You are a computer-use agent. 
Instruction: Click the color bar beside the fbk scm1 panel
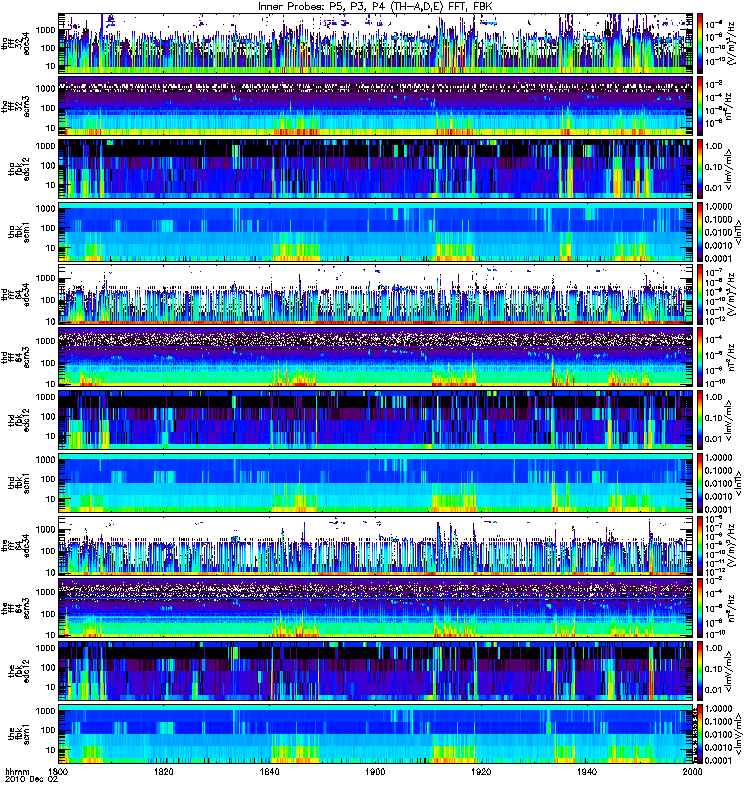699,733
